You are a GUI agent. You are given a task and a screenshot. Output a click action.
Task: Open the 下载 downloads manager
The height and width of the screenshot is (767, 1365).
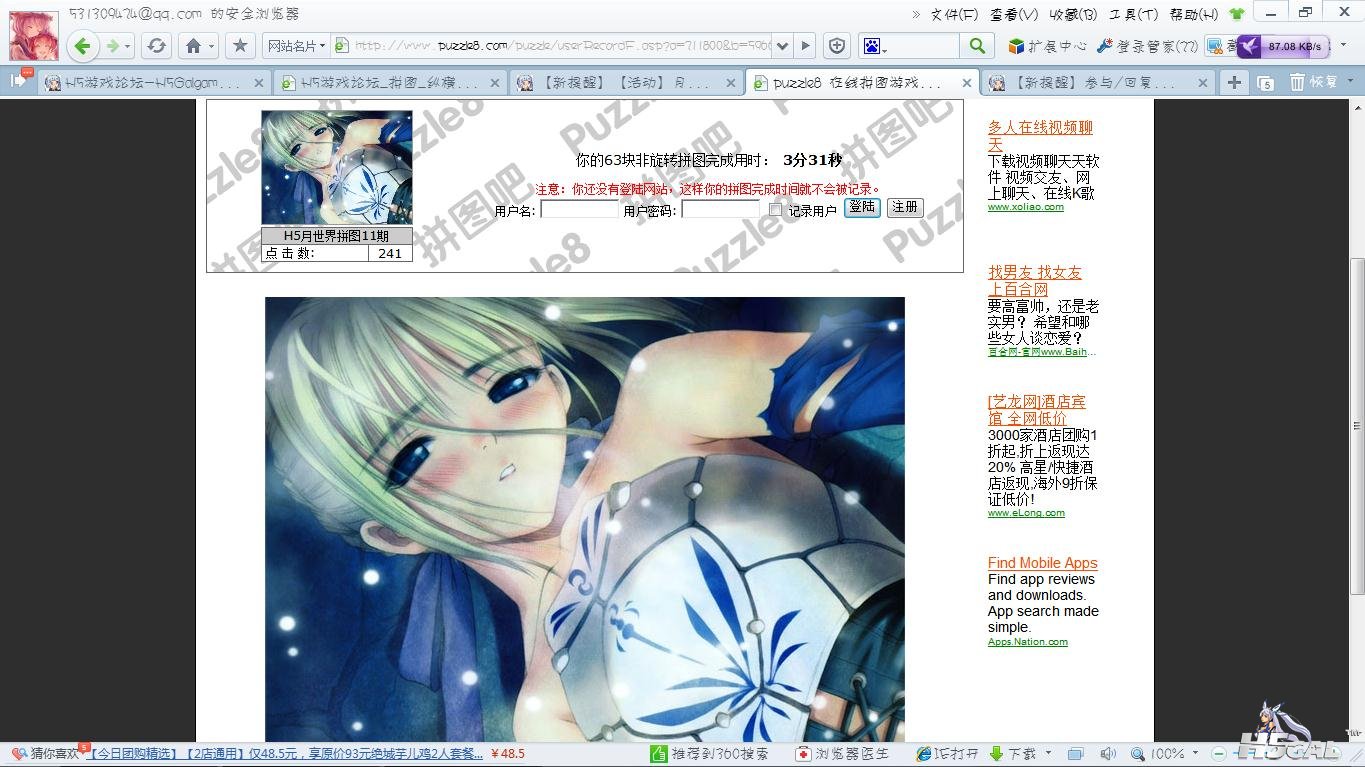tap(1013, 754)
